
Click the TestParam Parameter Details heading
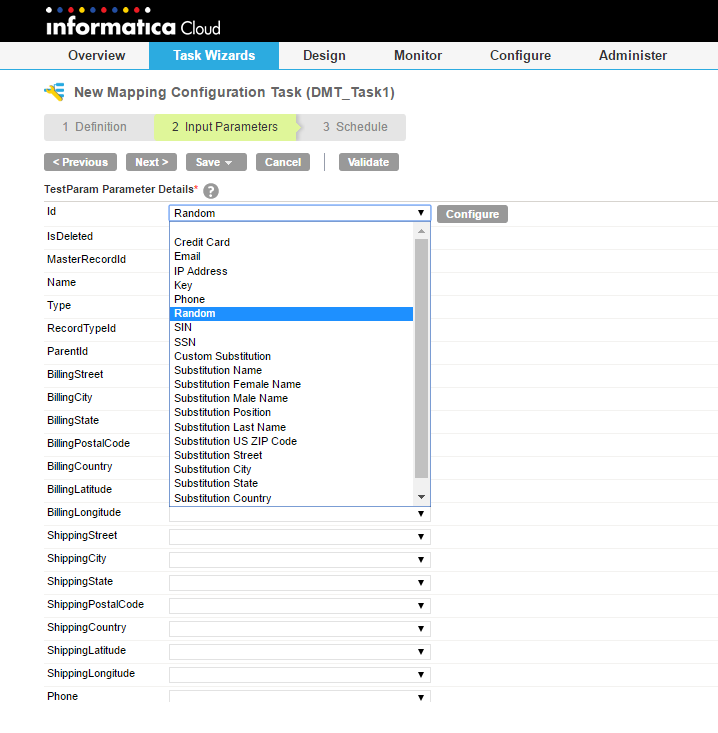point(119,189)
